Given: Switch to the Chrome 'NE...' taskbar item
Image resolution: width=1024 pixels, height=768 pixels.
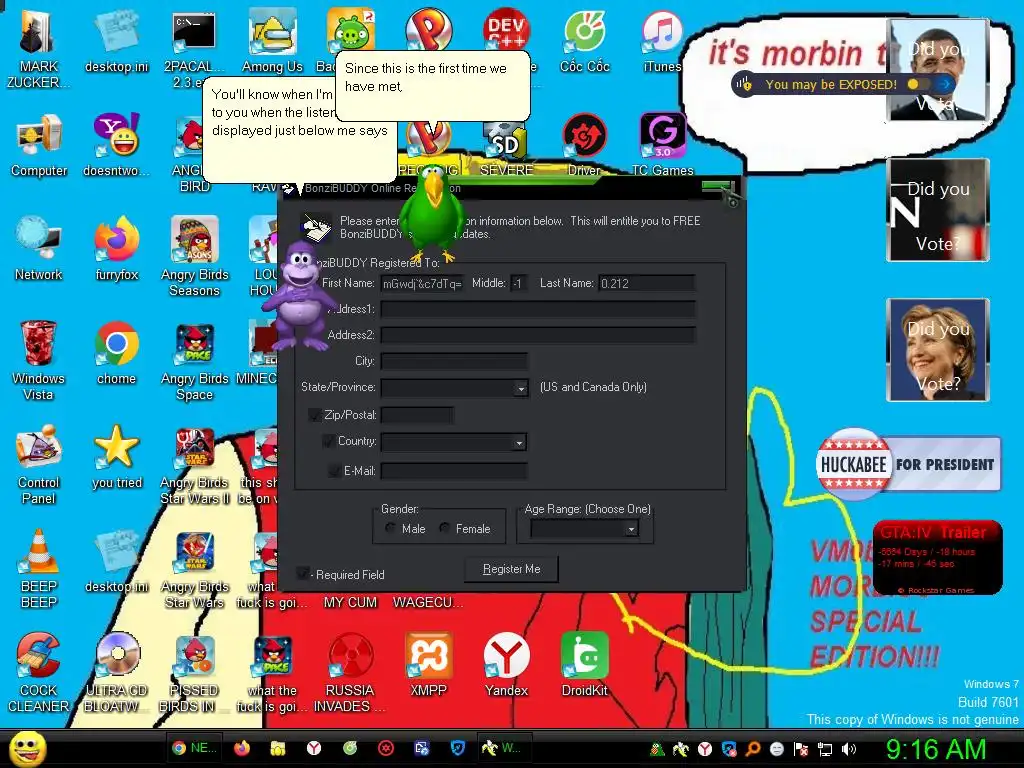Looking at the screenshot, I should [195, 748].
